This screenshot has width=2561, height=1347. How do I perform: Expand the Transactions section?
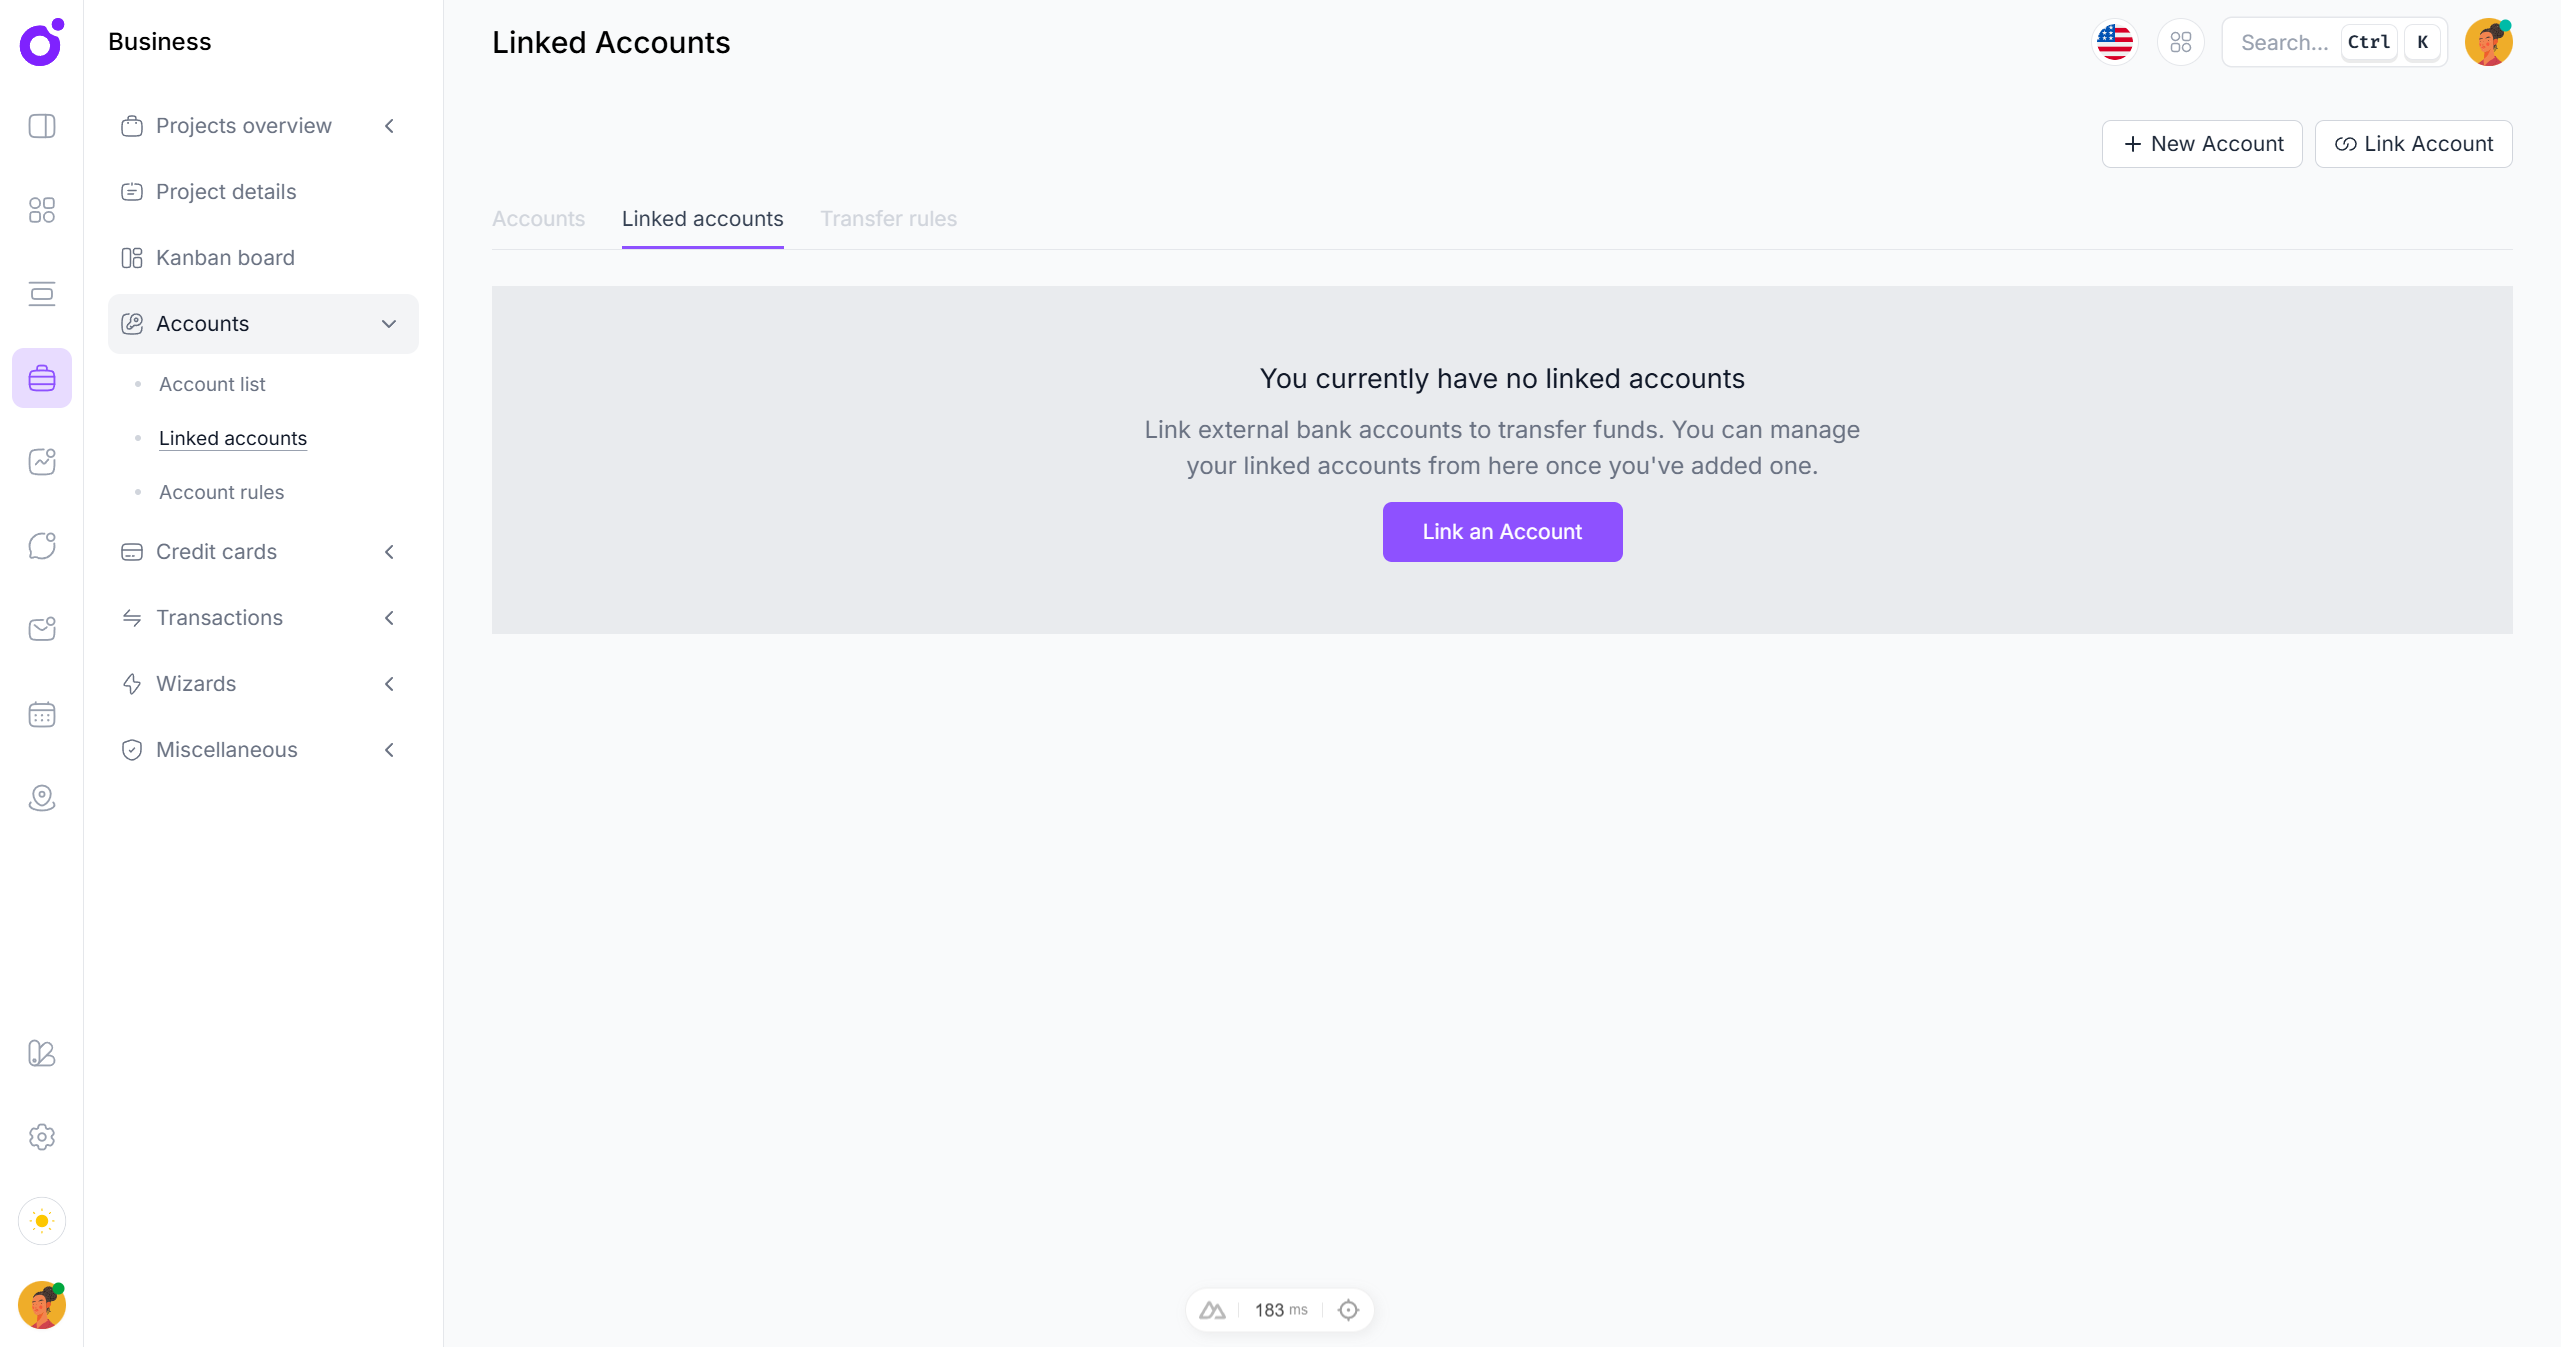pyautogui.click(x=389, y=618)
